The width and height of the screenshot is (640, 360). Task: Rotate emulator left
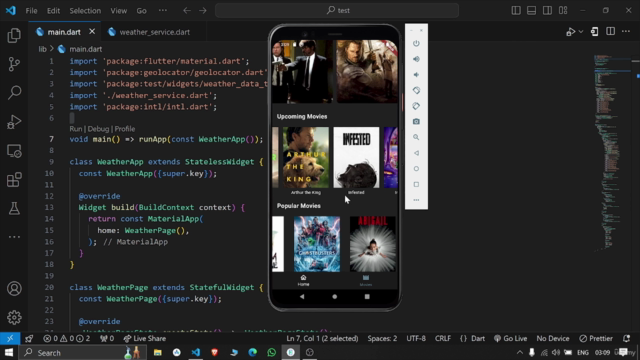pos(416,90)
